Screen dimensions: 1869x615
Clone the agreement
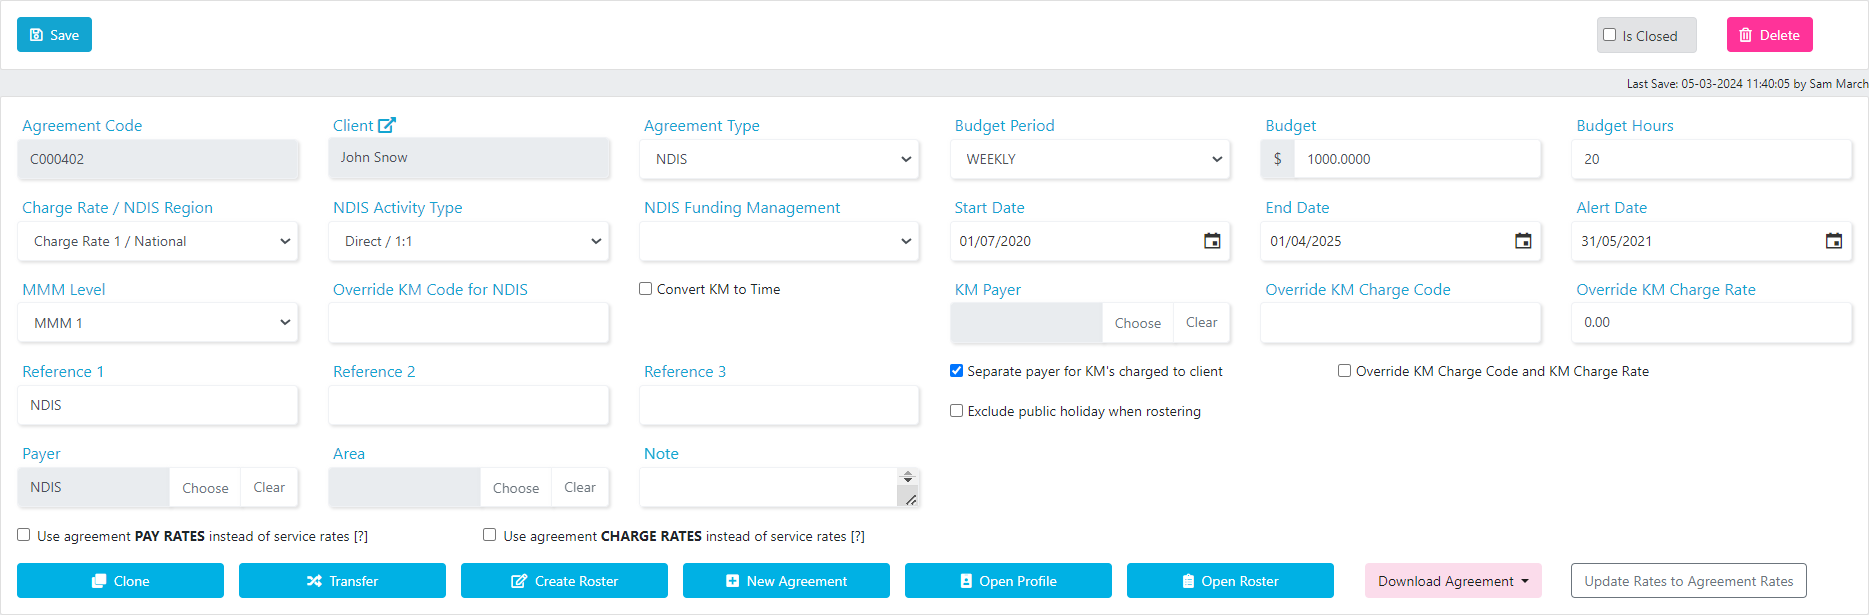tap(120, 581)
